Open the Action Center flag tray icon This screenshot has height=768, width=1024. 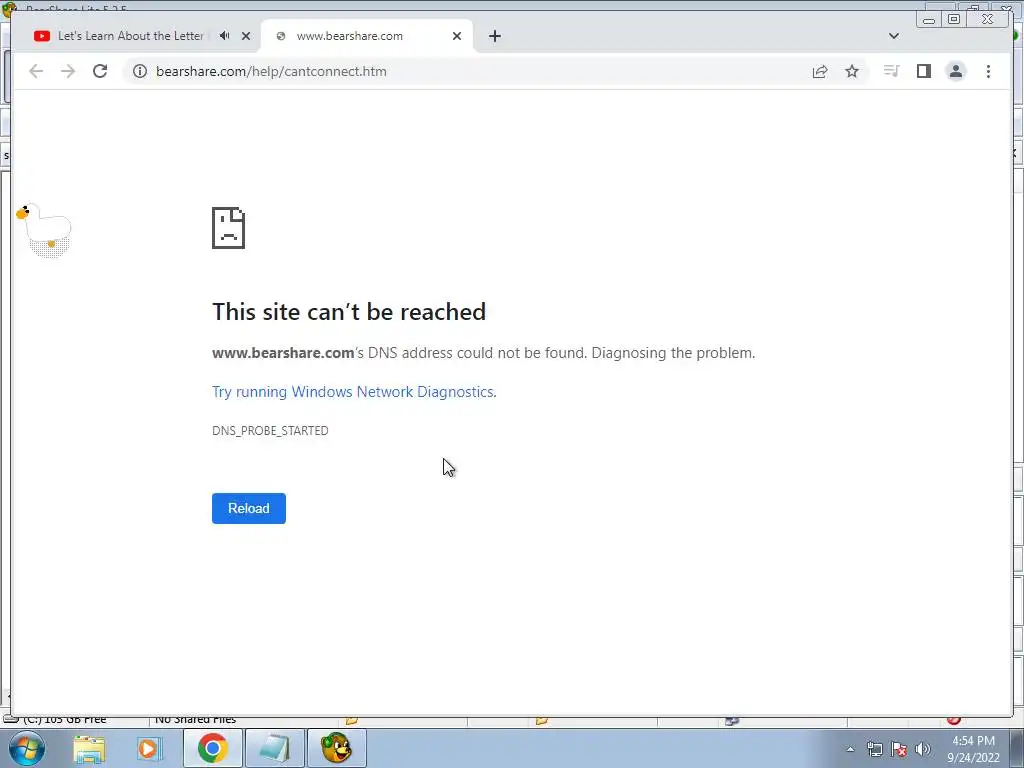coord(899,749)
